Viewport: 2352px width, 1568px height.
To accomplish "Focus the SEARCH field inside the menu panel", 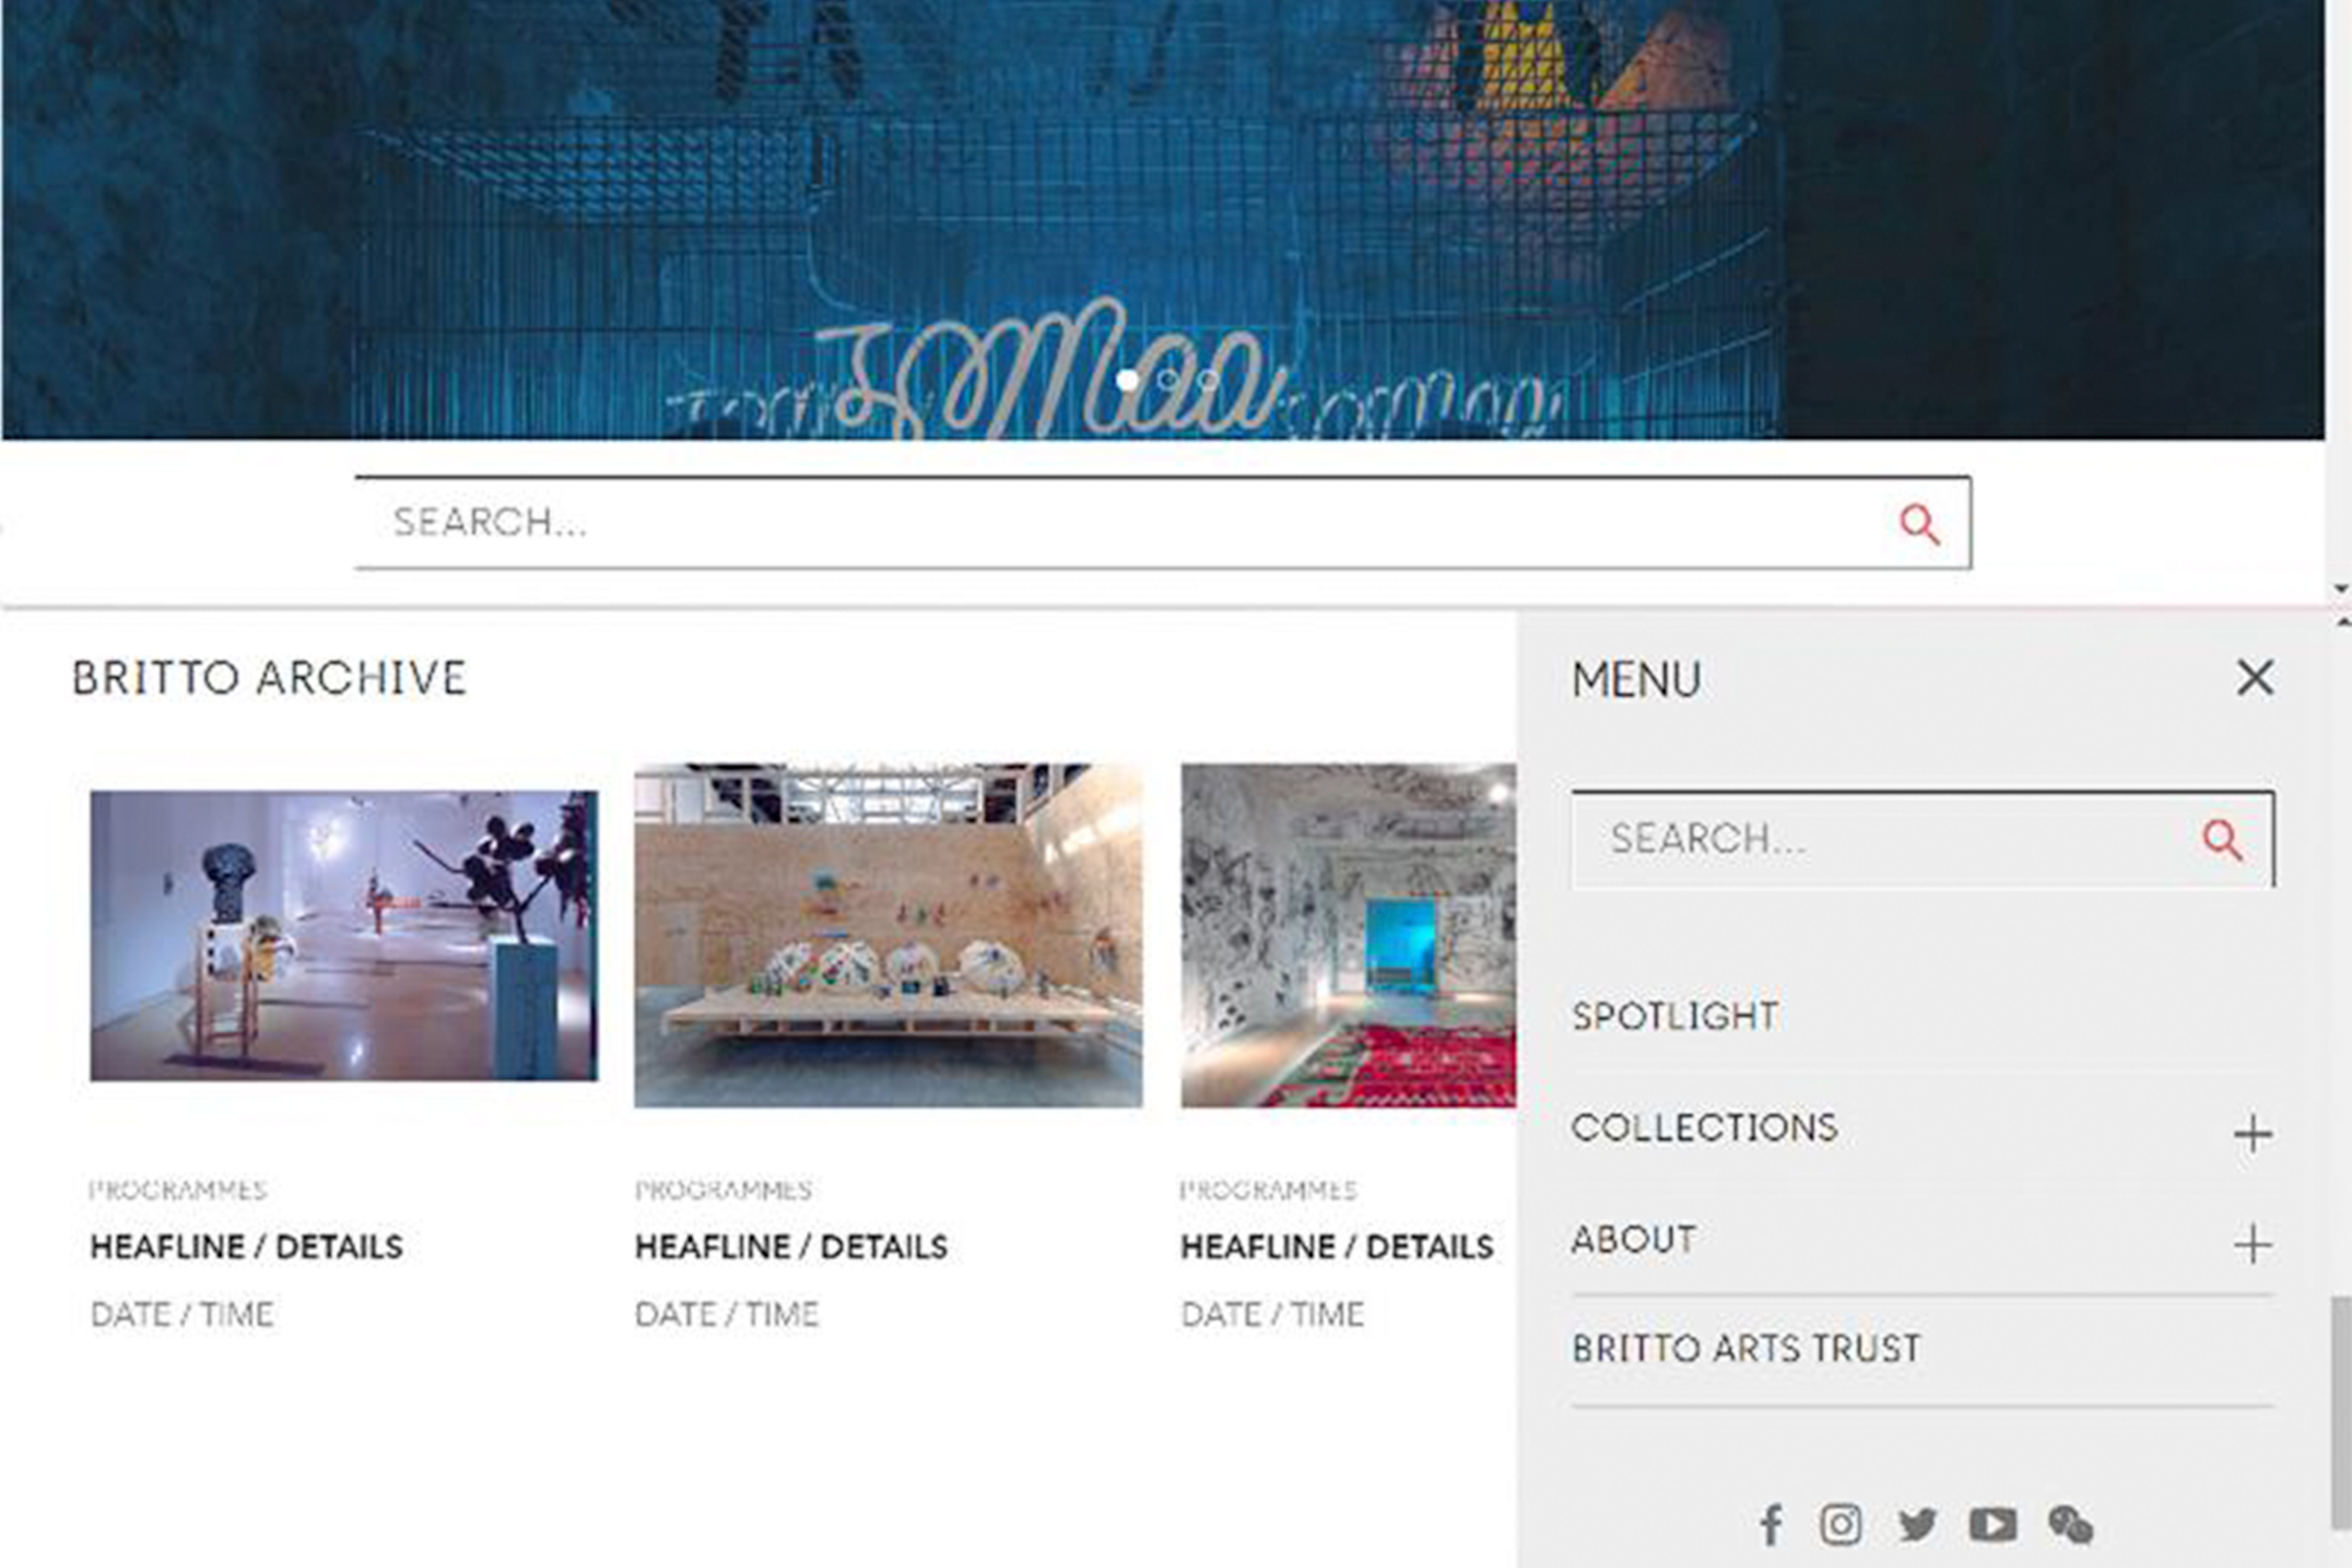I will [1923, 840].
